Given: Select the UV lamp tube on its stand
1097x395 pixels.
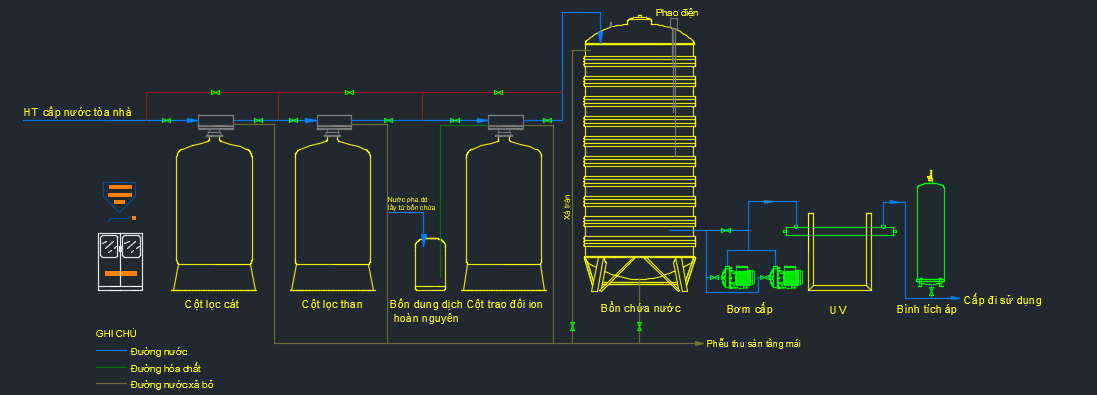Looking at the screenshot, I should pyautogui.click(x=840, y=230).
